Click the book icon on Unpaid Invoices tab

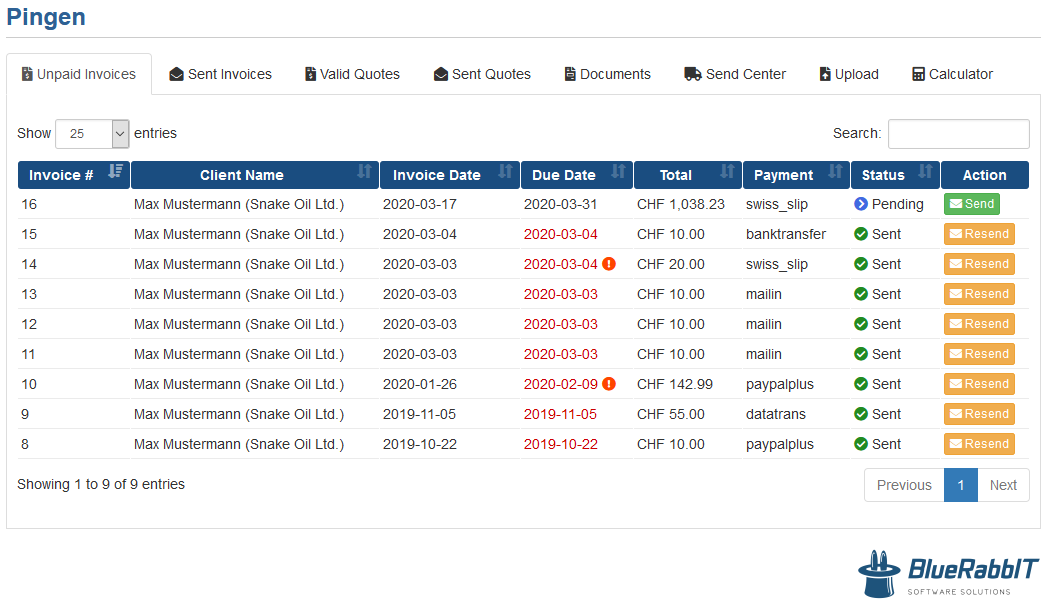coord(29,73)
